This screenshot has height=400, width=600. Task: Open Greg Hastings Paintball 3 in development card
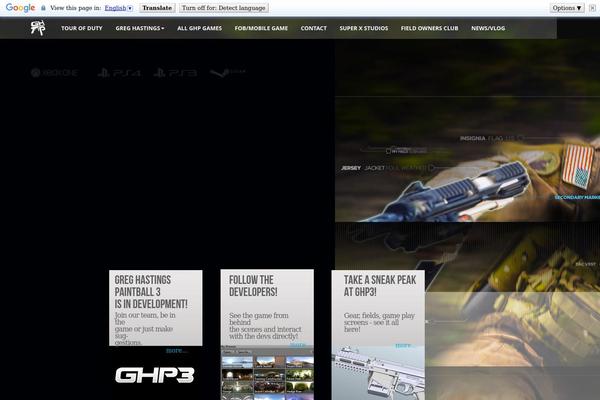tap(156, 308)
